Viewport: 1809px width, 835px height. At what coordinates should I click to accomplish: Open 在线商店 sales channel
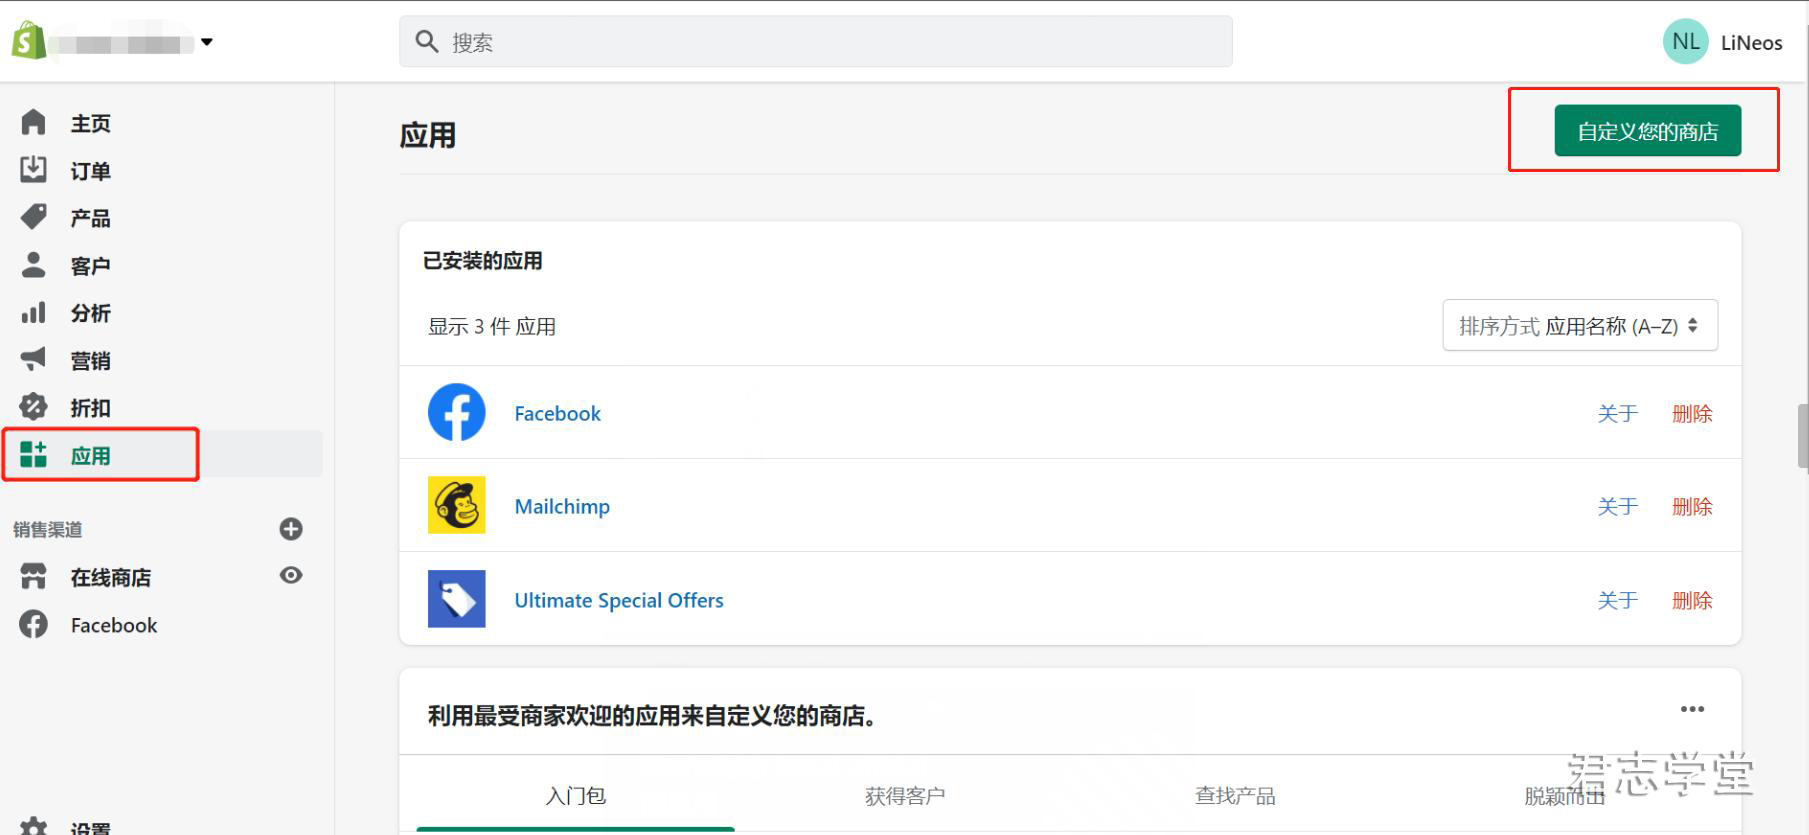(x=110, y=578)
